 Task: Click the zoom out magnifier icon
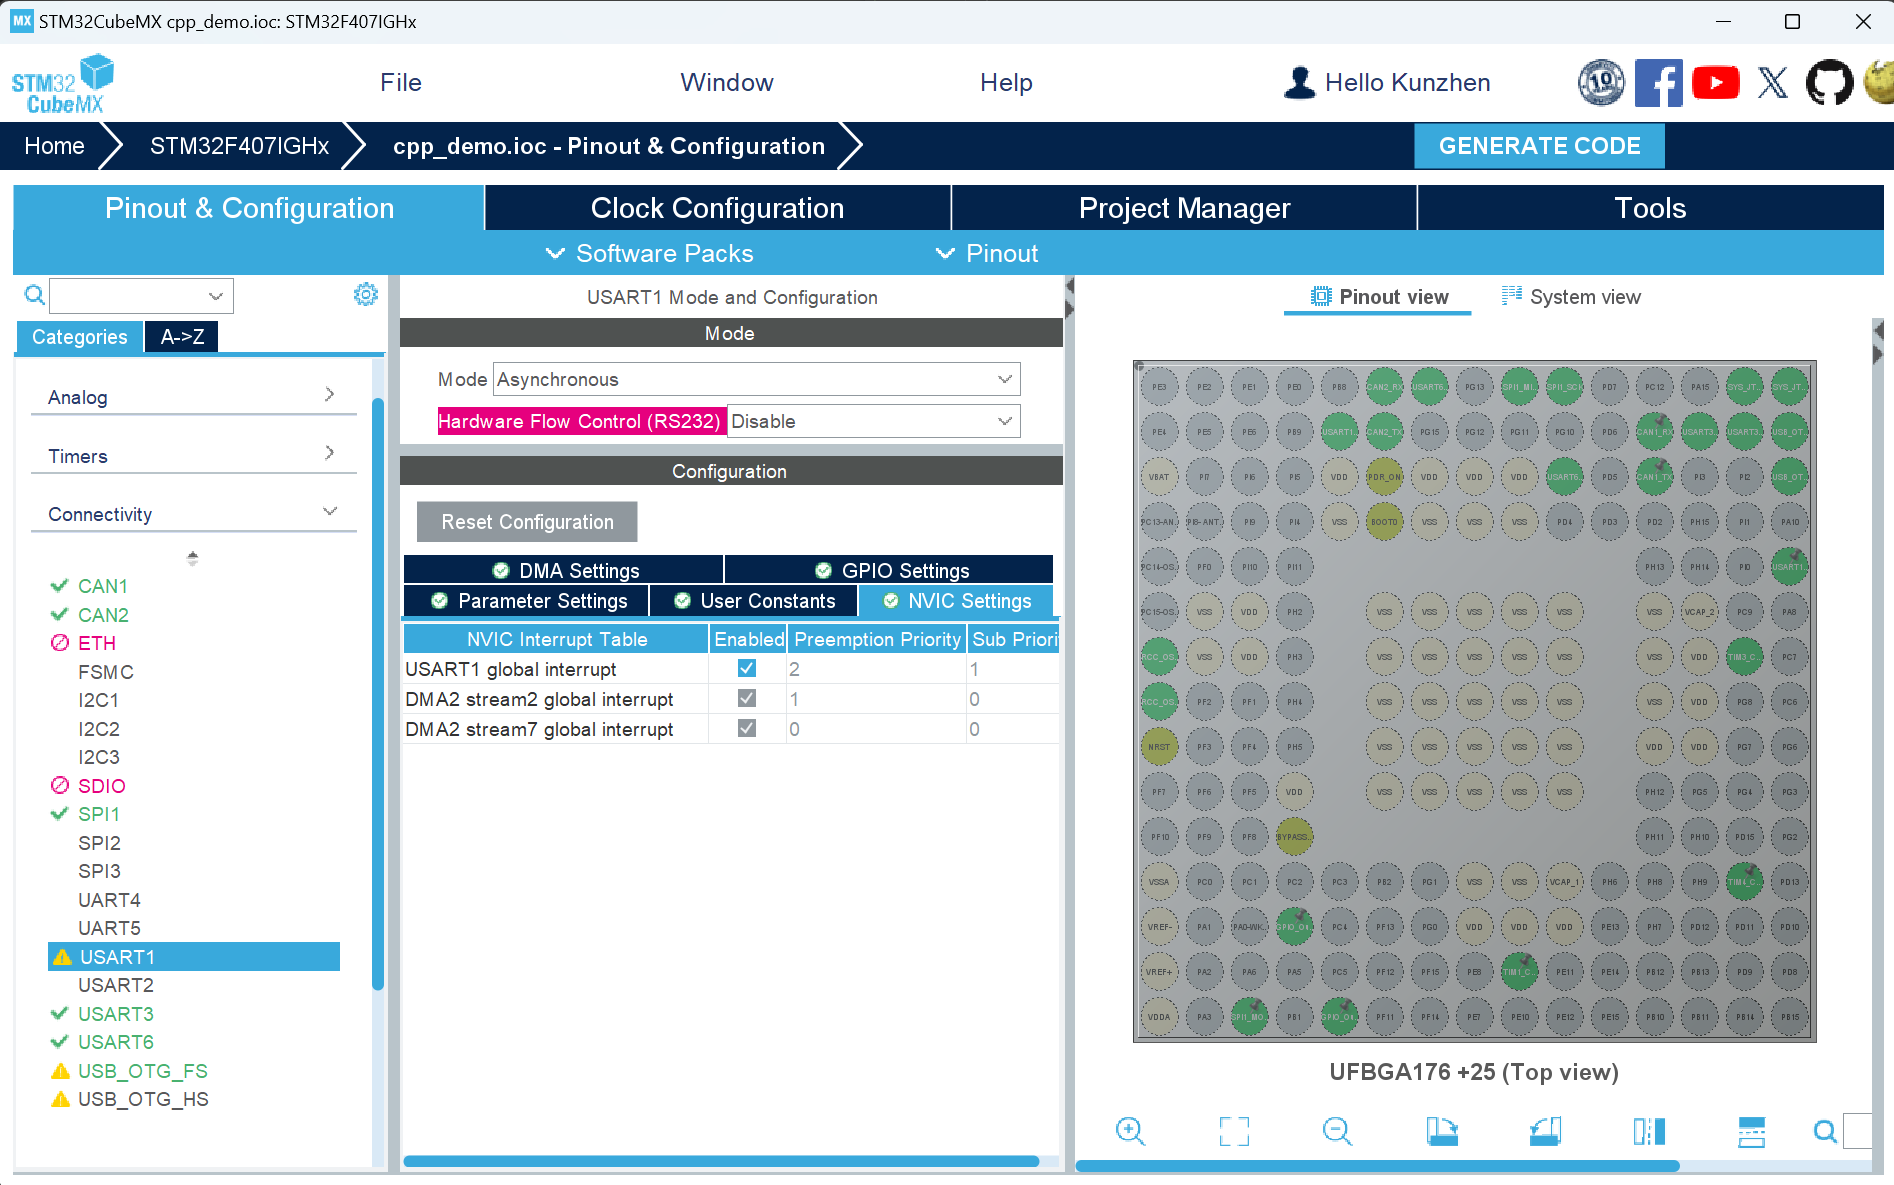point(1337,1131)
